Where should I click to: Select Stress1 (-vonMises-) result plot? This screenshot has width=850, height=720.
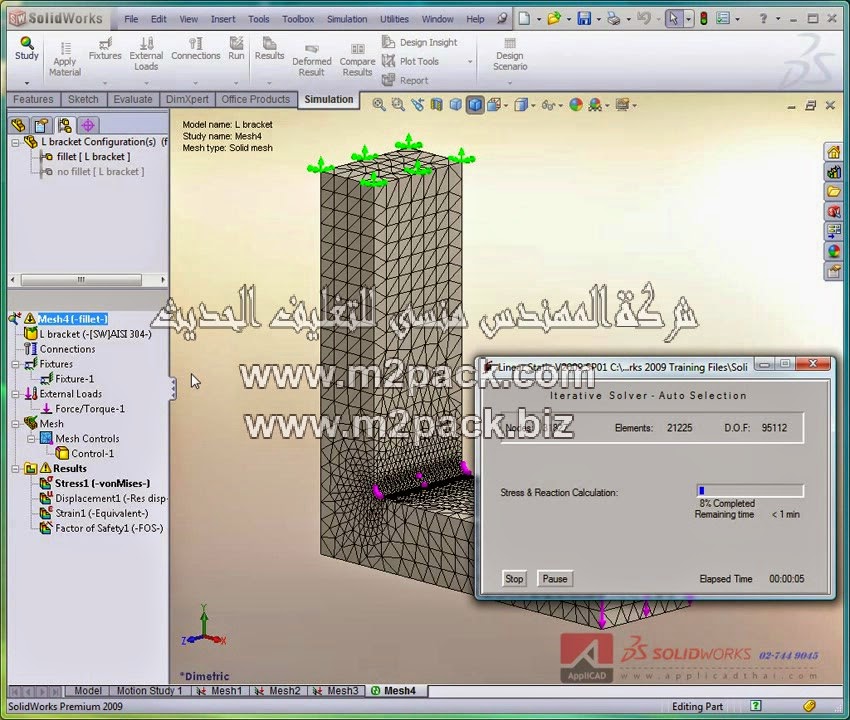pos(102,483)
